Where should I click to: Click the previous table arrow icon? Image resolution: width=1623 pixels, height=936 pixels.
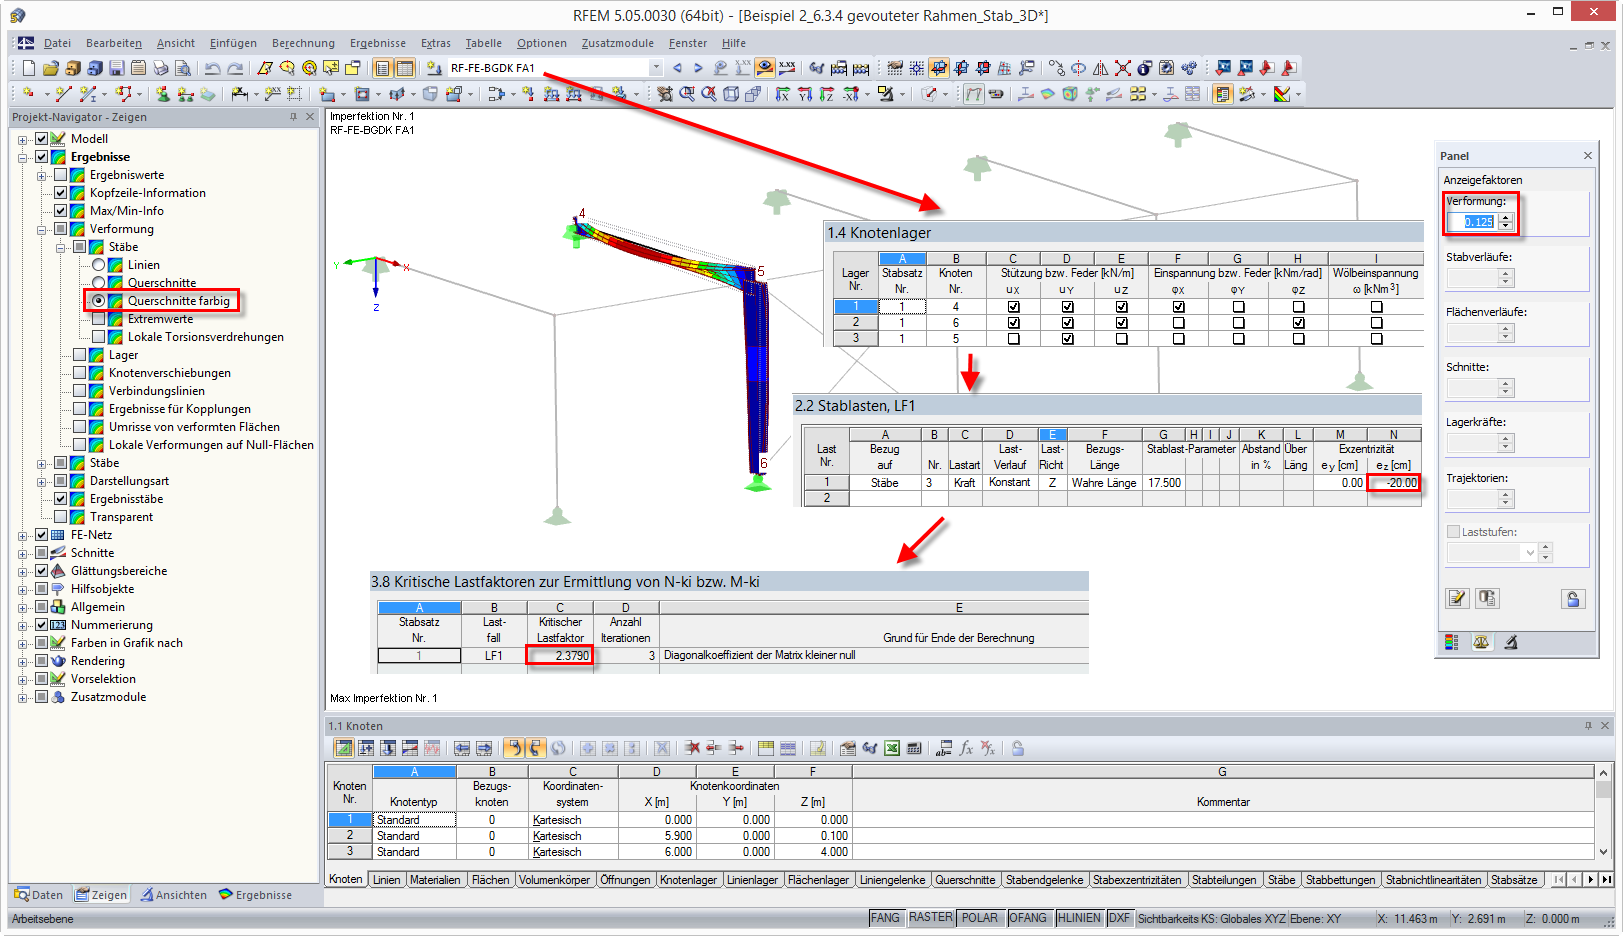pyautogui.click(x=461, y=748)
